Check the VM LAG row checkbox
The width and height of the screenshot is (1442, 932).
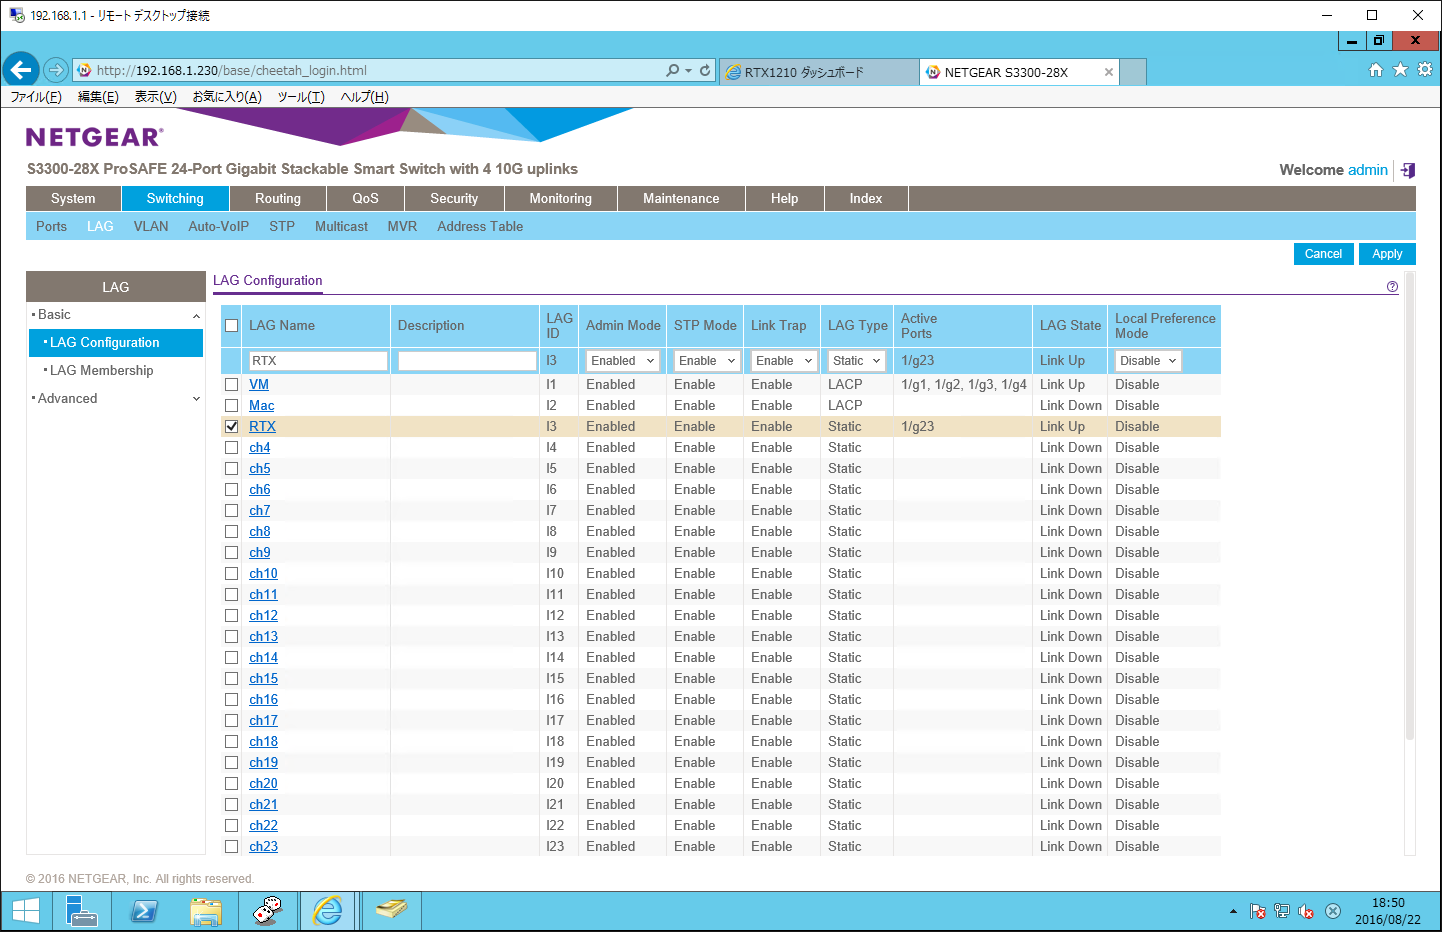(232, 384)
